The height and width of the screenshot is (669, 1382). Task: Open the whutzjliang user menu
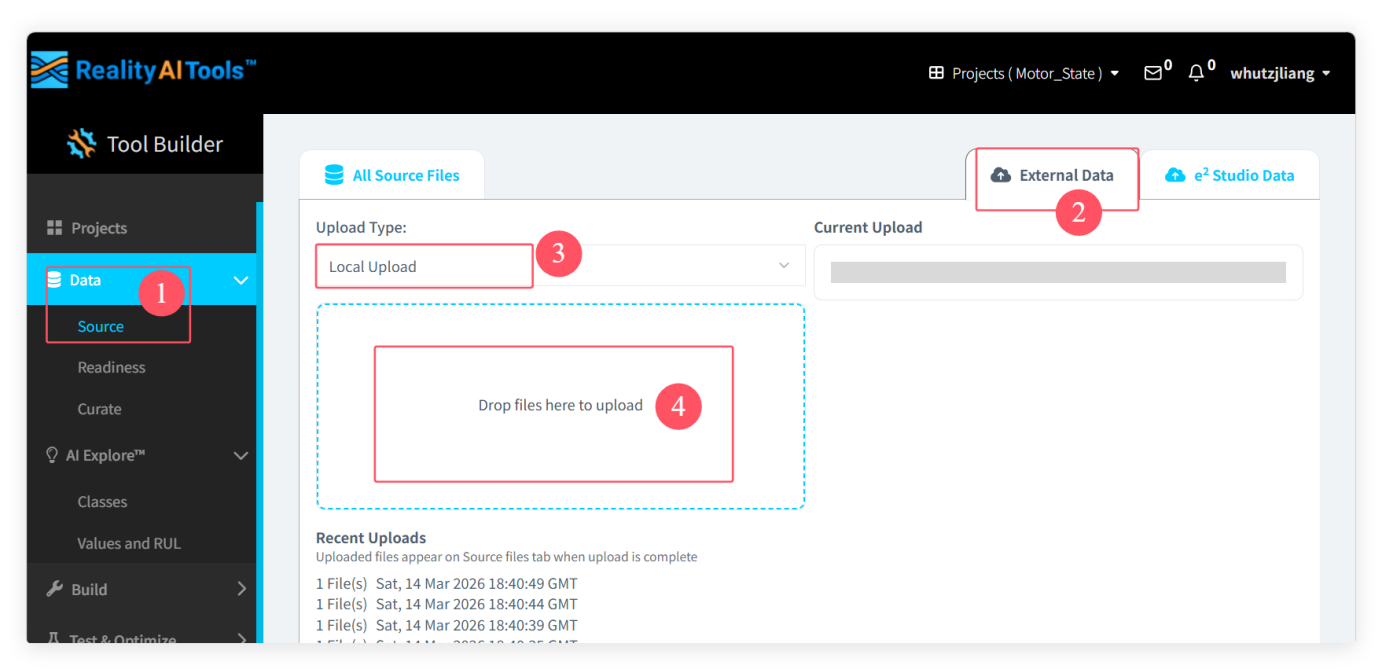point(1280,73)
